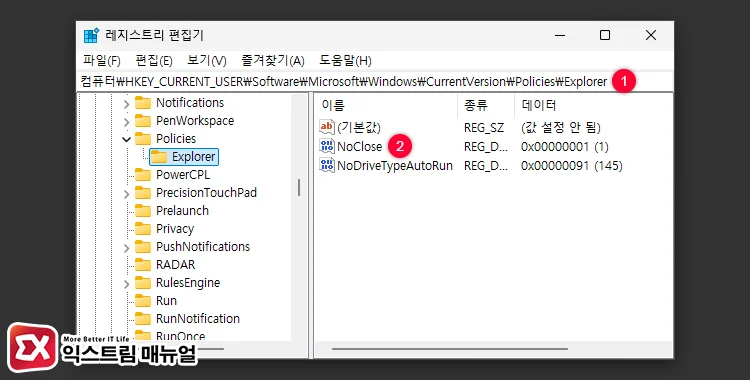
Task: Click the Registry Editor app icon in title bar
Action: click(91, 36)
